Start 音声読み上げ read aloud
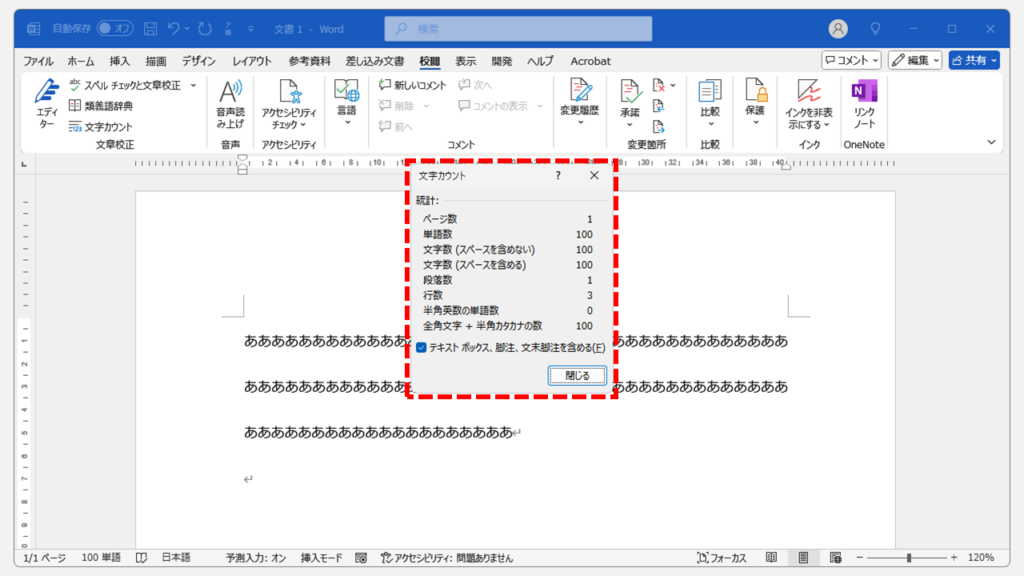Image resolution: width=1024 pixels, height=576 pixels. [230, 105]
